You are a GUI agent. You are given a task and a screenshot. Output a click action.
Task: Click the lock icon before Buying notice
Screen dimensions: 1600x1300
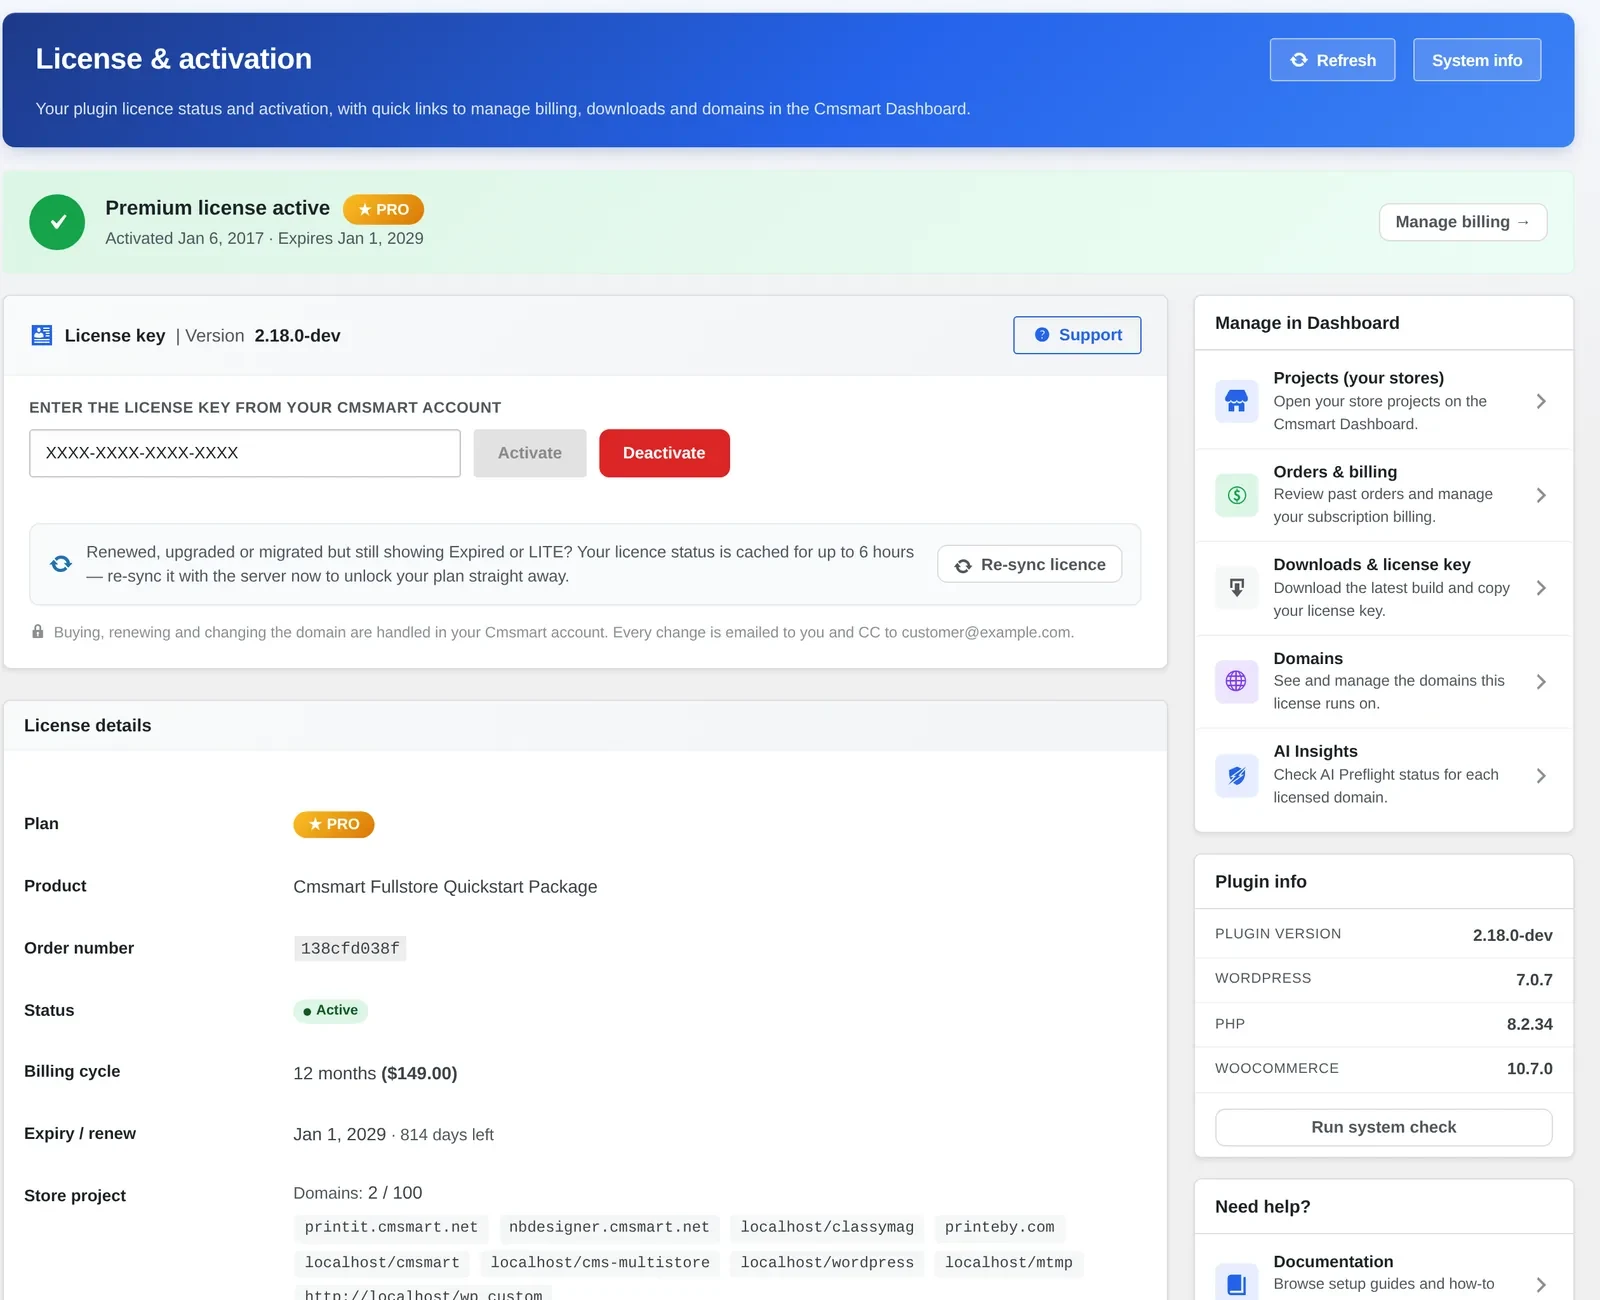[38, 632]
